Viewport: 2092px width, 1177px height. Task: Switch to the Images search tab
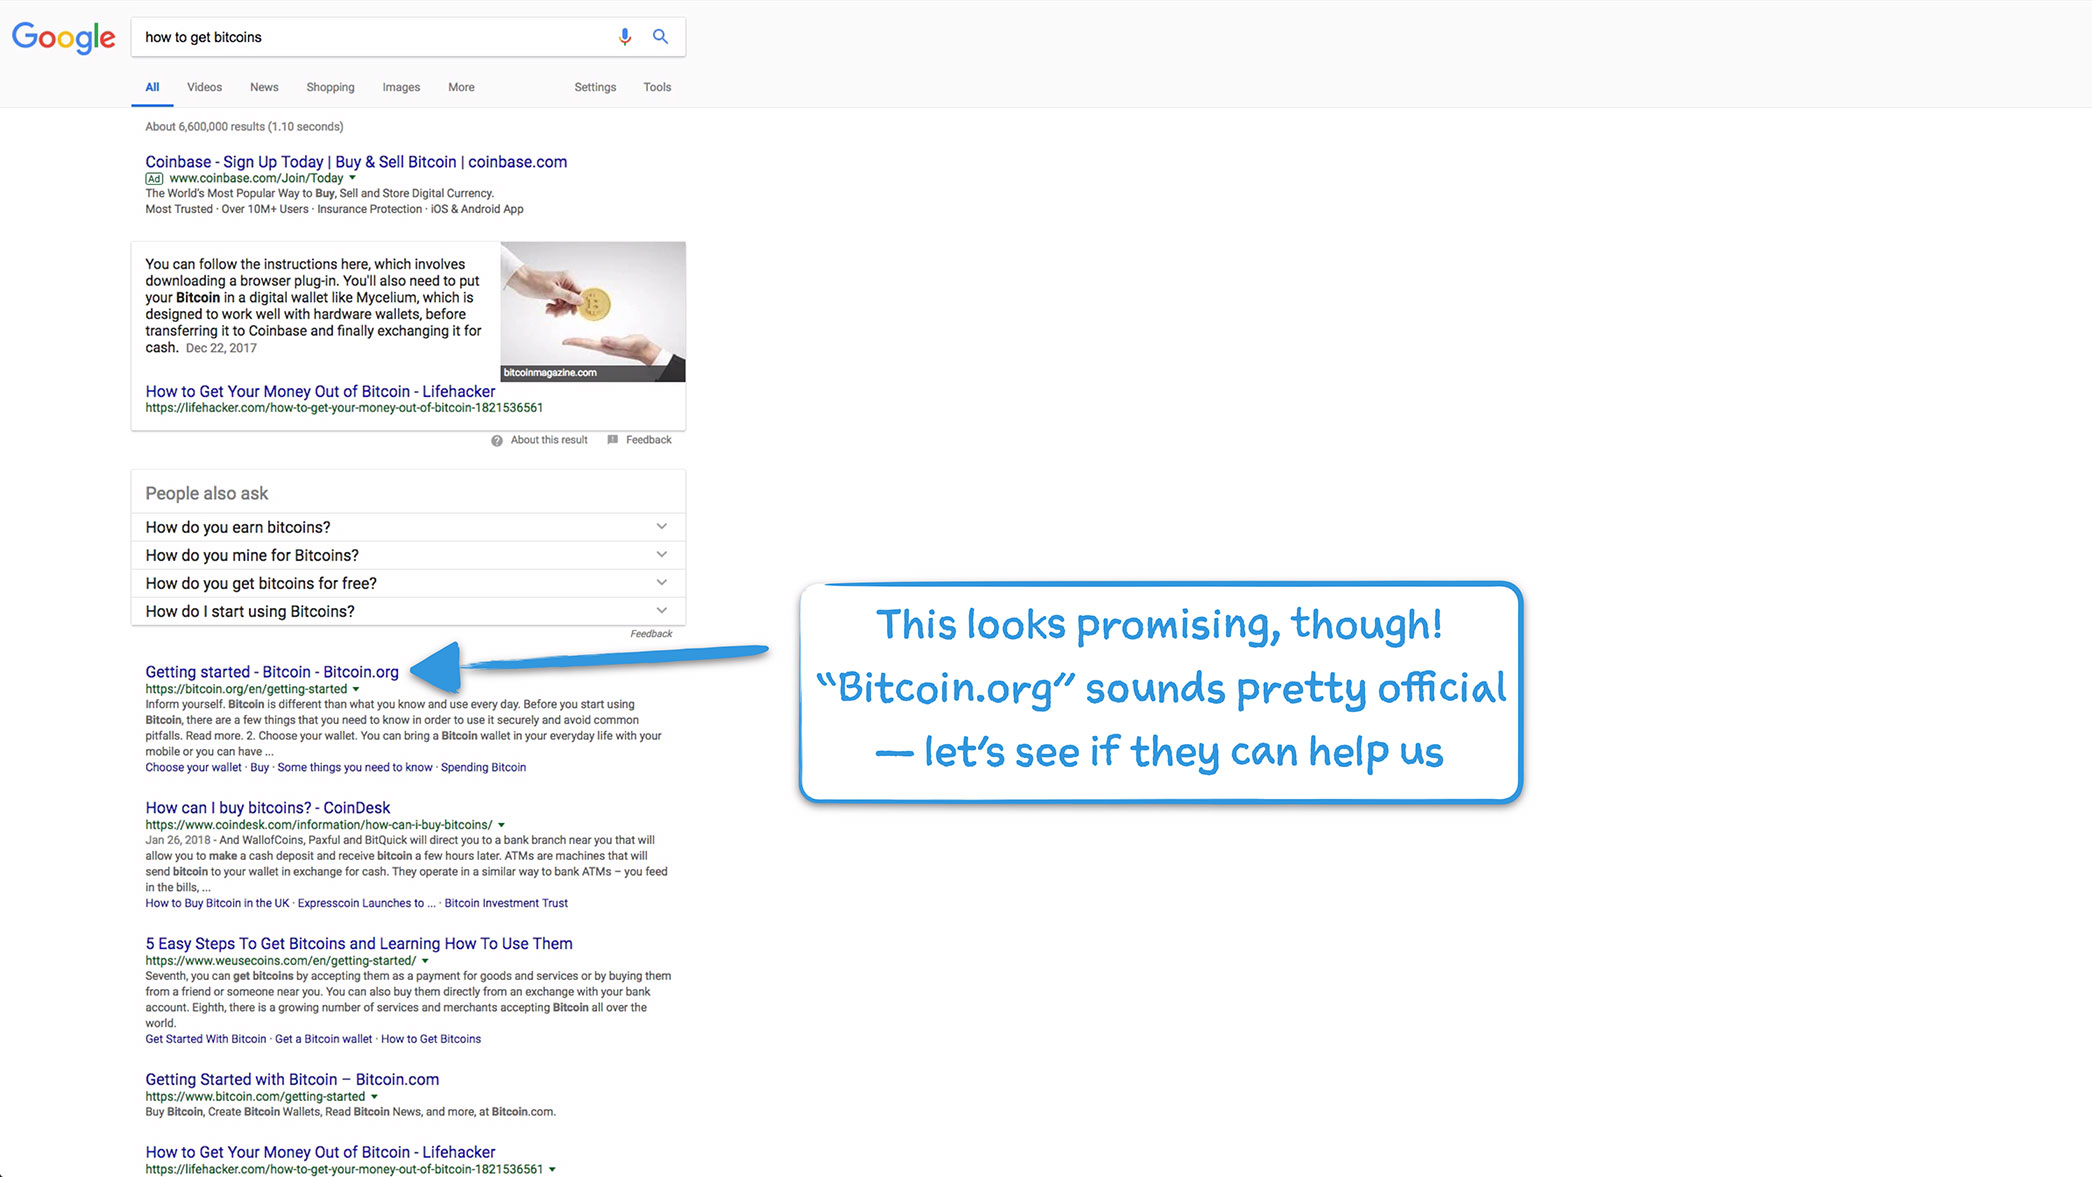coord(401,87)
